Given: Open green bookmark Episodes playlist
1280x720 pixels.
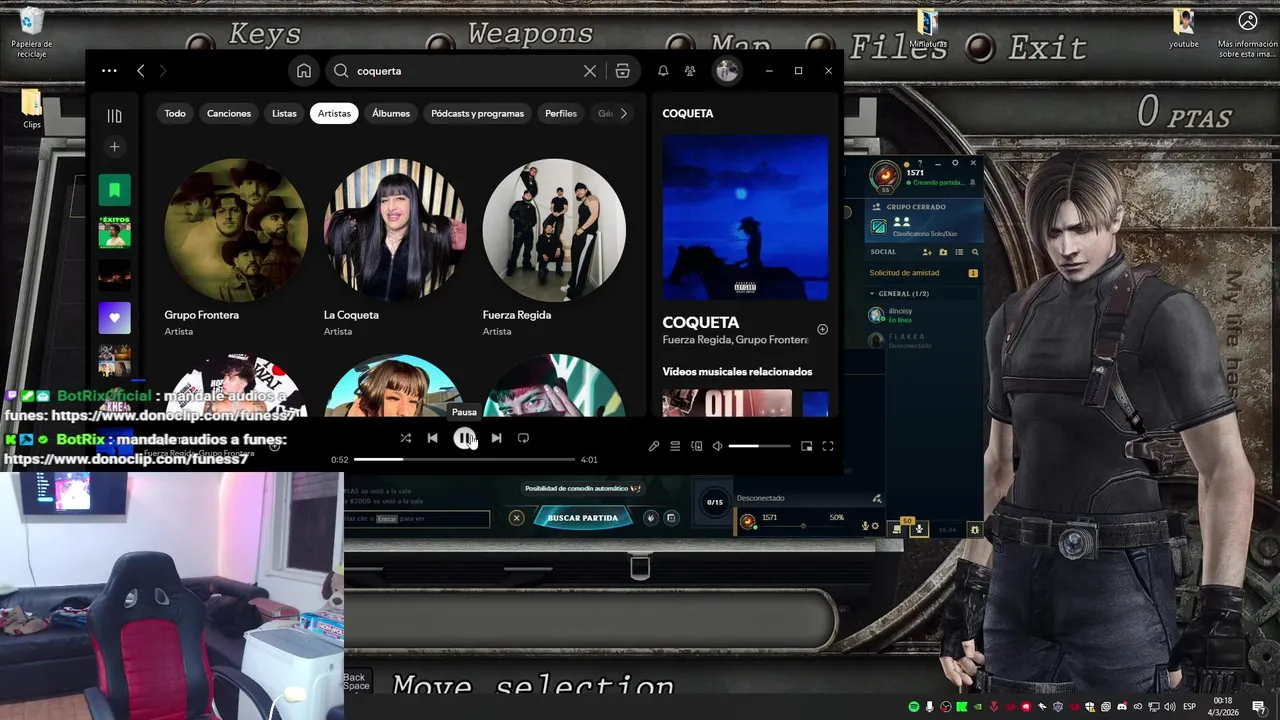Looking at the screenshot, I should 114,190.
